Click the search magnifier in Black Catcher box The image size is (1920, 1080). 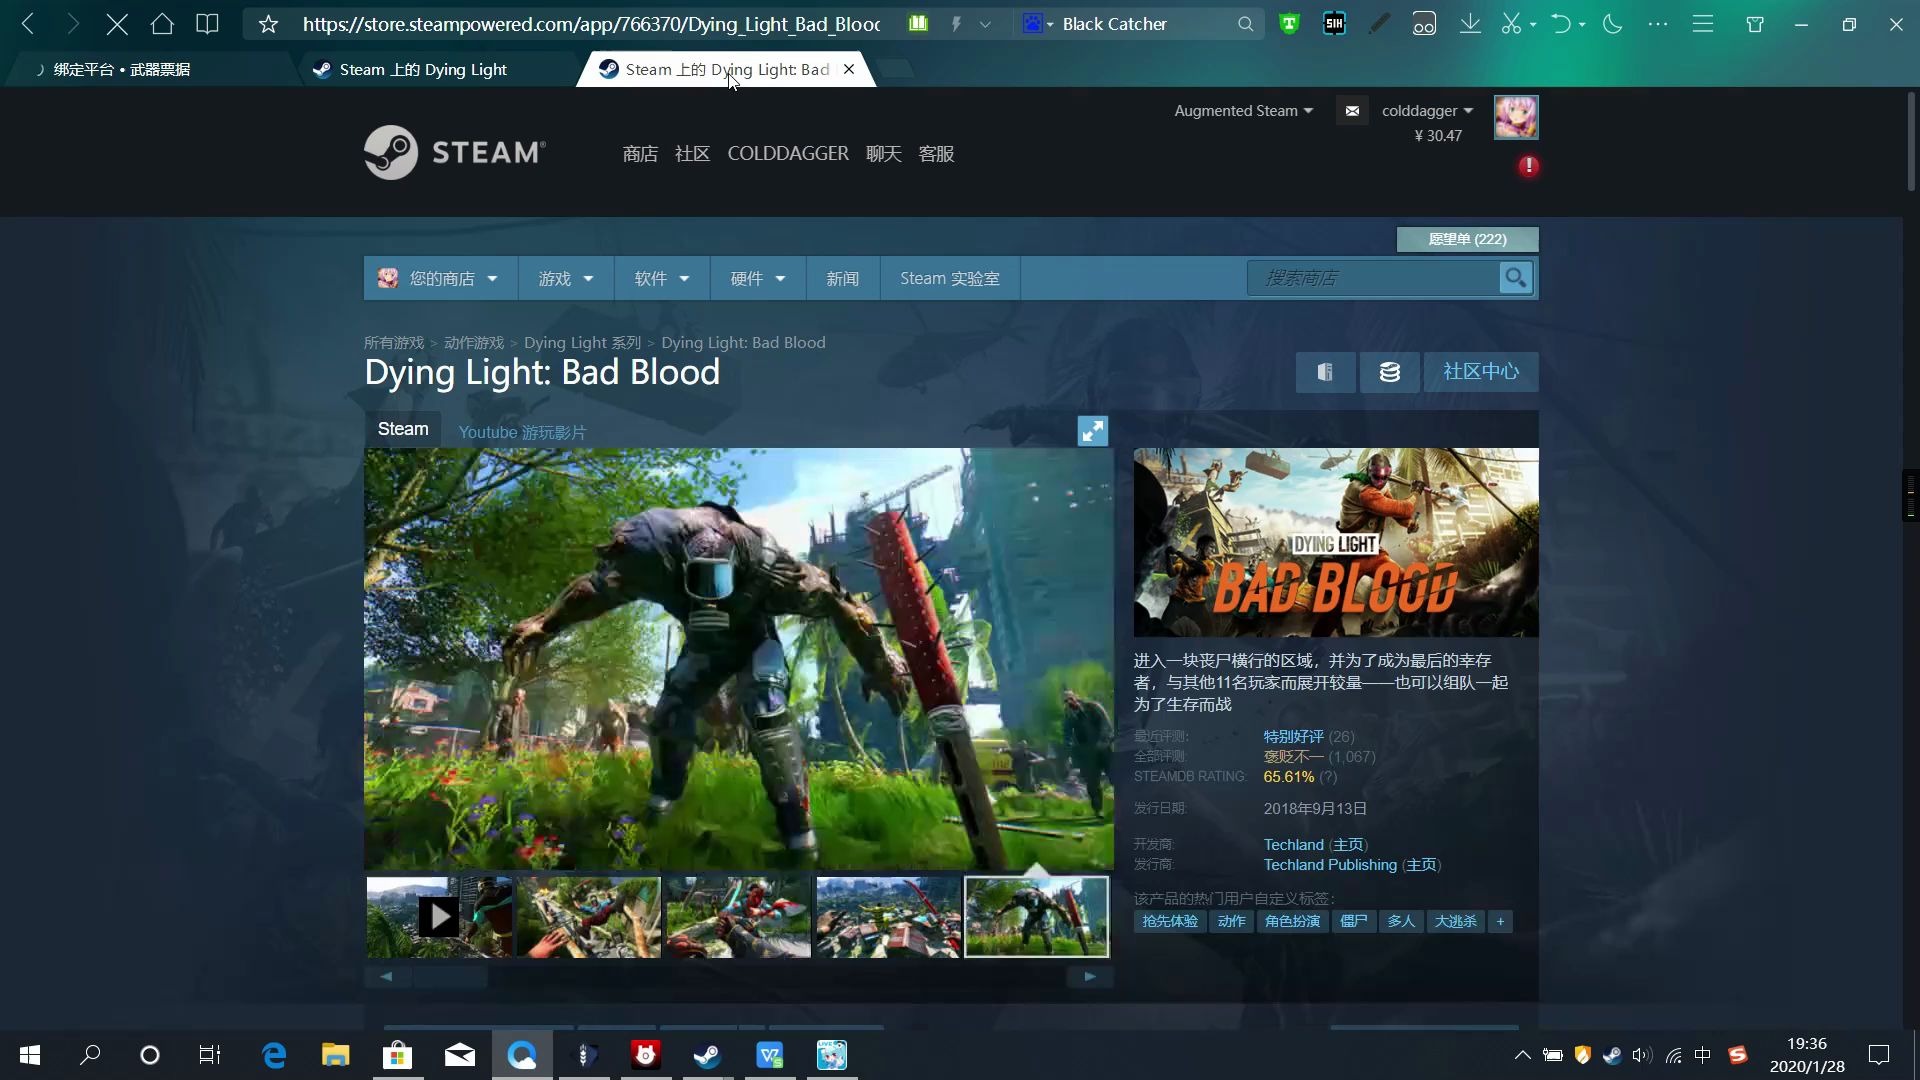(1245, 24)
